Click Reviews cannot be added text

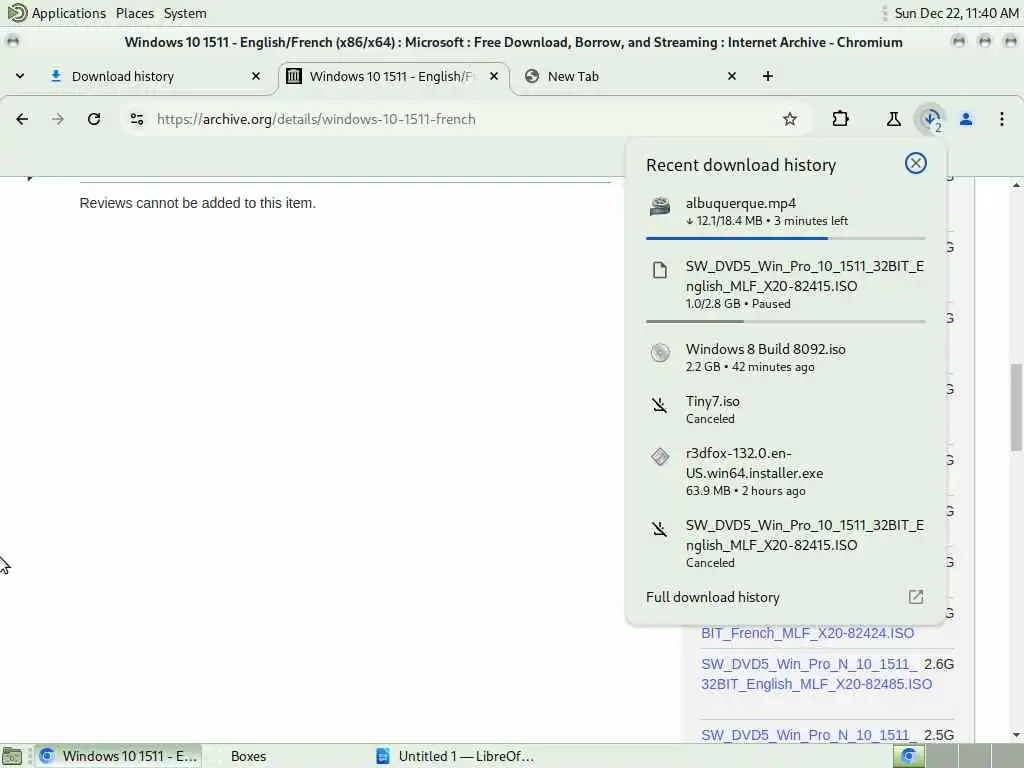click(x=197, y=203)
